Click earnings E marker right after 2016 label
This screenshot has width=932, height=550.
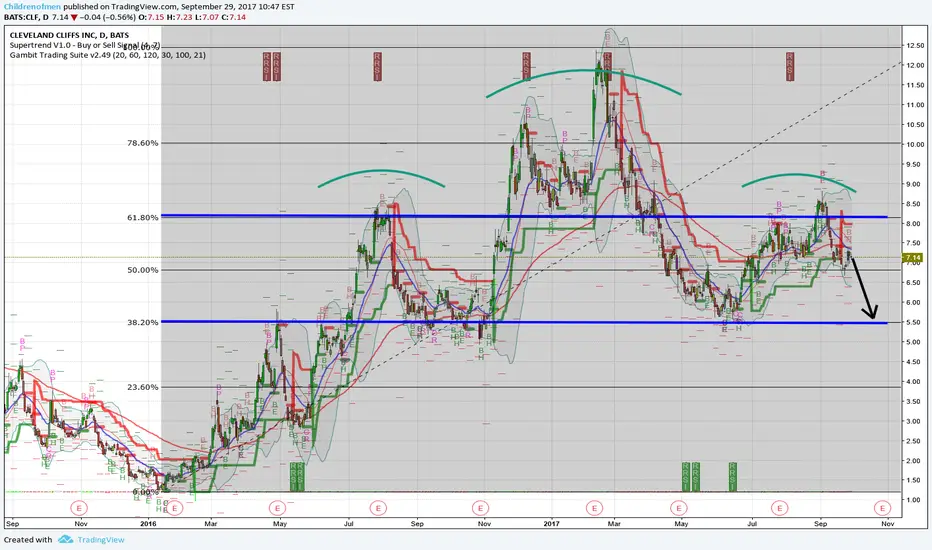(175, 508)
